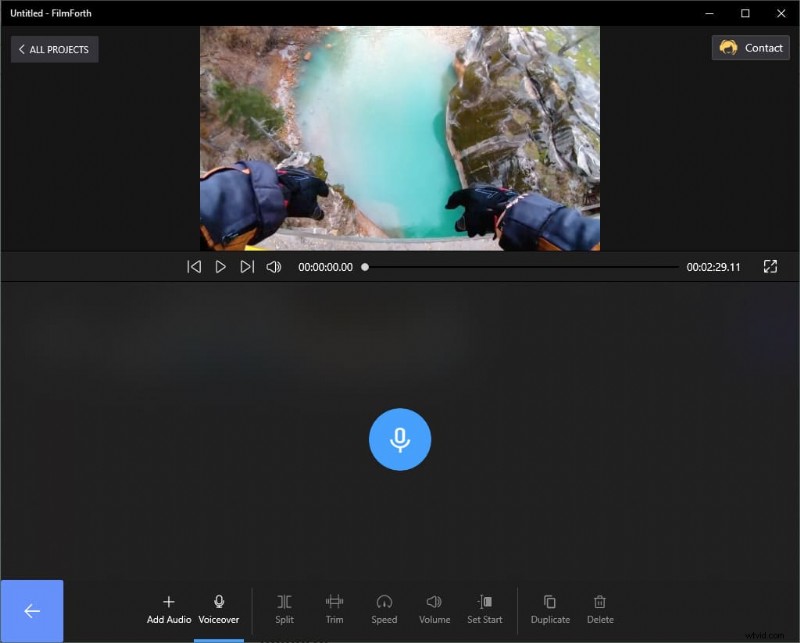The width and height of the screenshot is (800, 643).
Task: Mute the left speaker icon
Action: pyautogui.click(x=272, y=266)
